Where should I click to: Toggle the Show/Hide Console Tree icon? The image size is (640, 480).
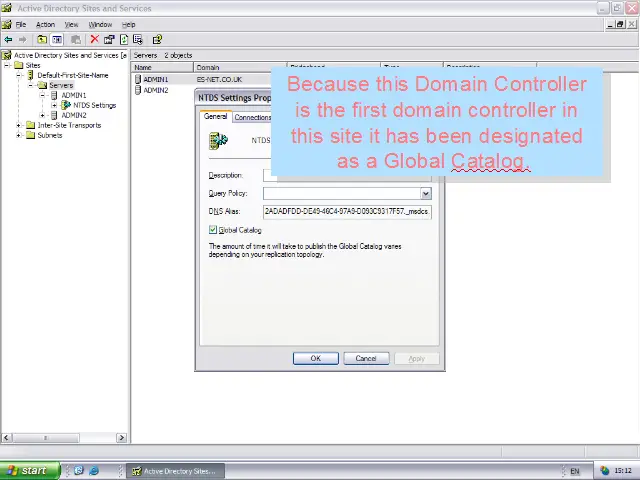(x=57, y=40)
